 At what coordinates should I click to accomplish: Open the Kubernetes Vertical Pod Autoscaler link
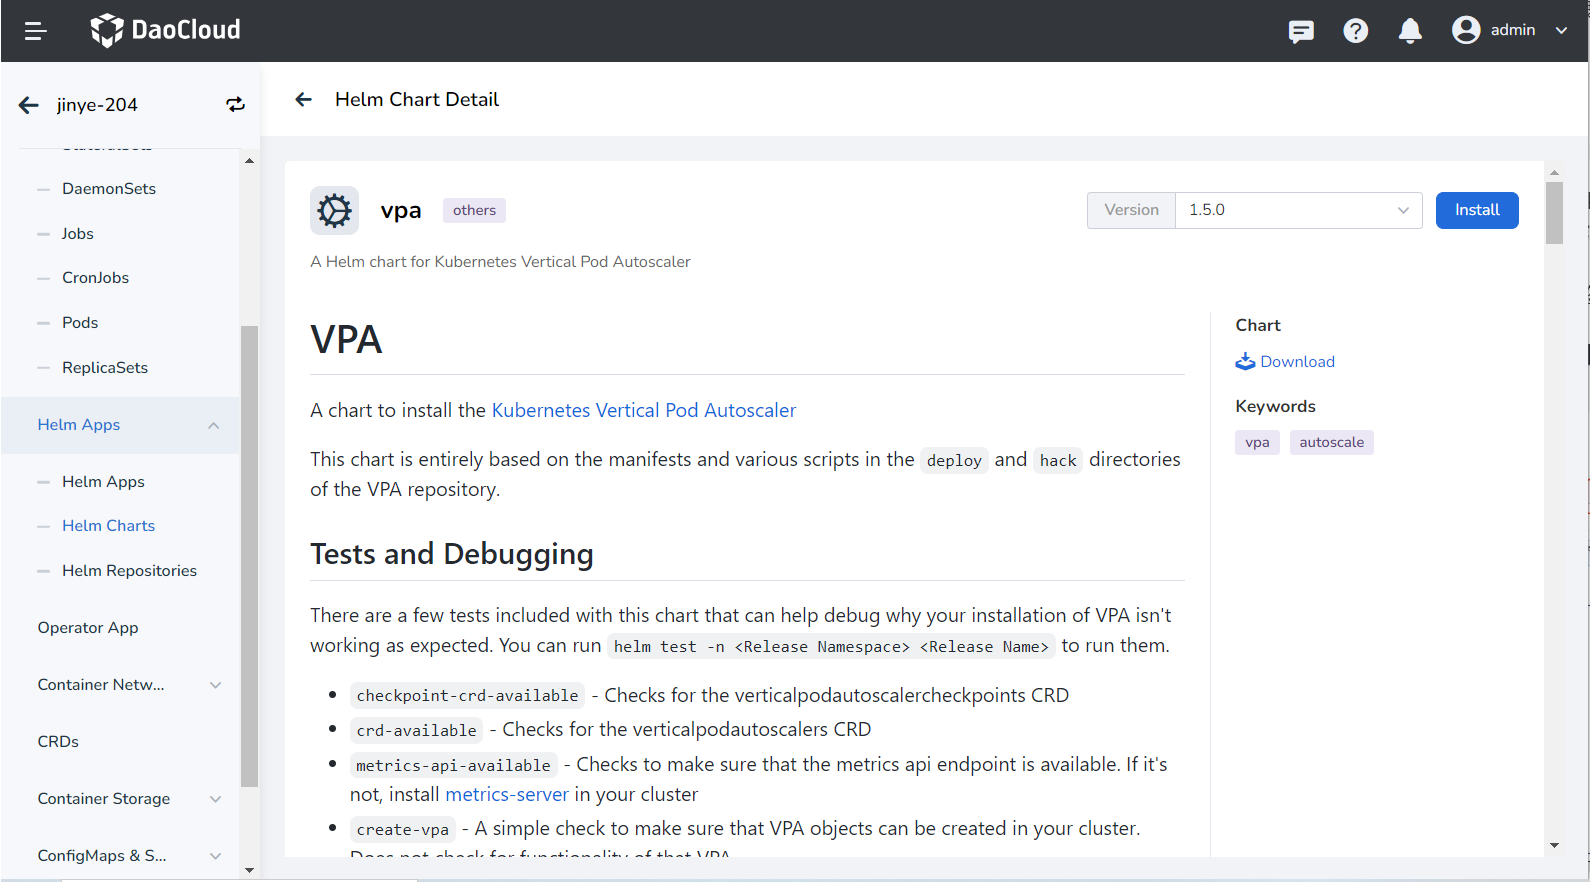(643, 410)
